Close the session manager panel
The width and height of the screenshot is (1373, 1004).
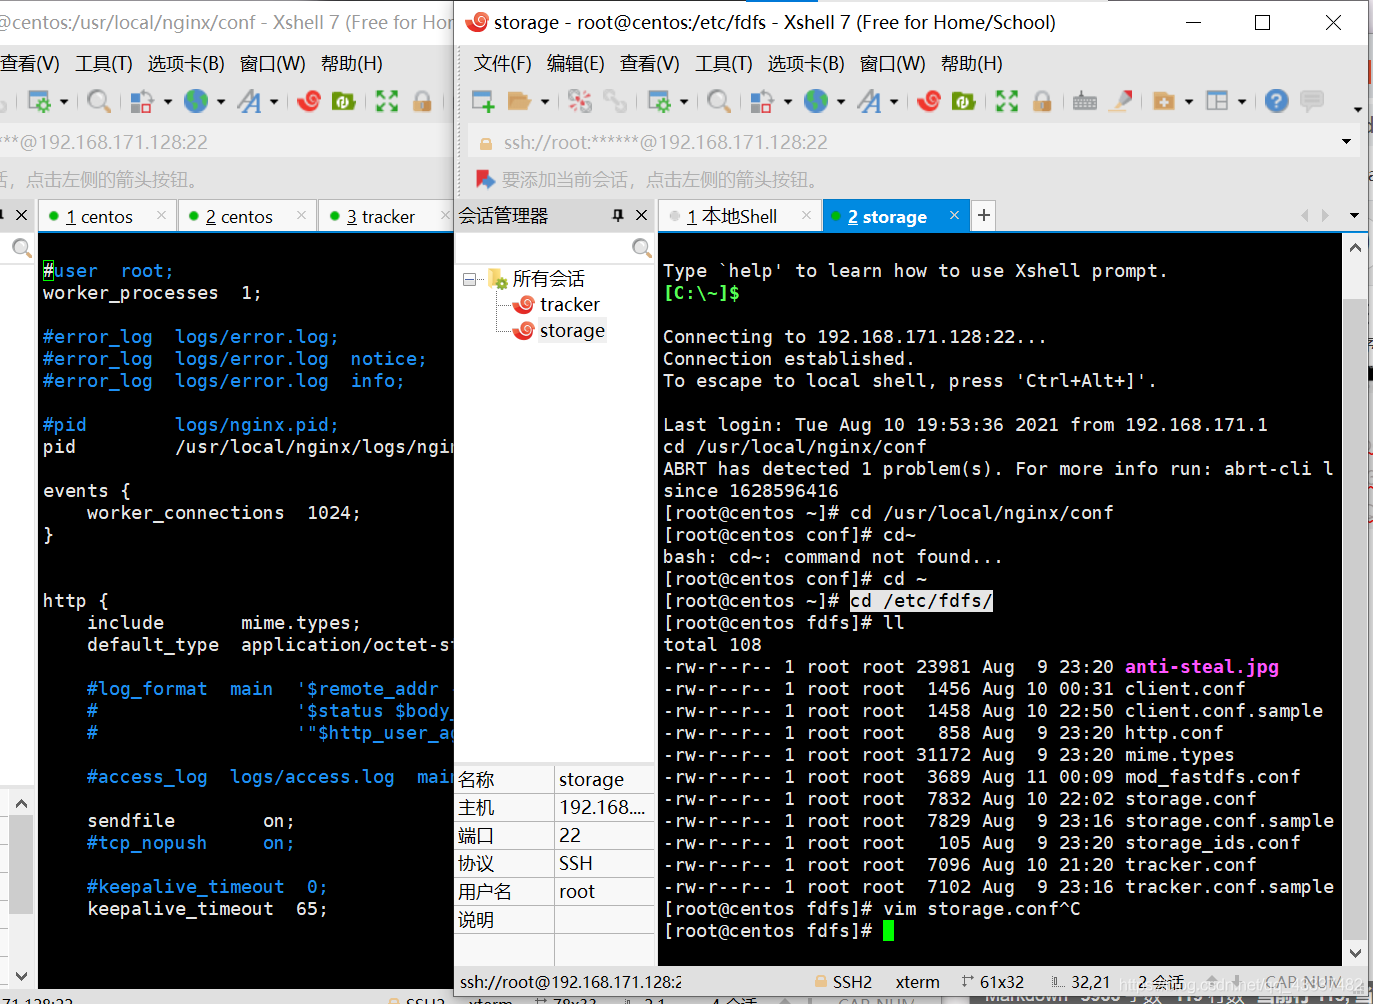coord(642,215)
